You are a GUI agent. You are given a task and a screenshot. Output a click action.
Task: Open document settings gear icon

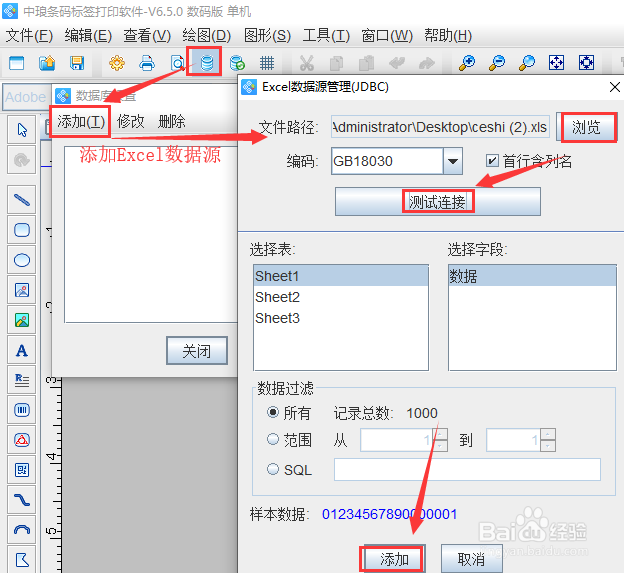coord(117,63)
